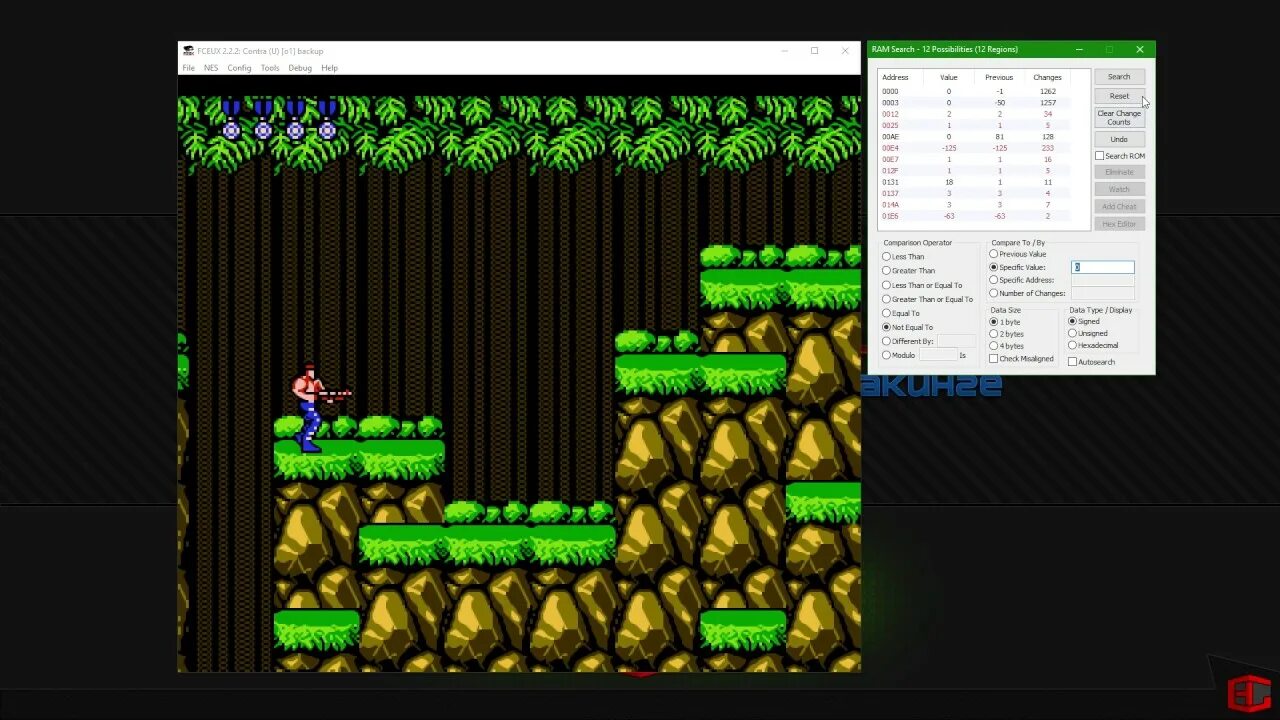Image resolution: width=1280 pixels, height=720 pixels.
Task: Click the Changes column header
Action: [x=1047, y=77]
